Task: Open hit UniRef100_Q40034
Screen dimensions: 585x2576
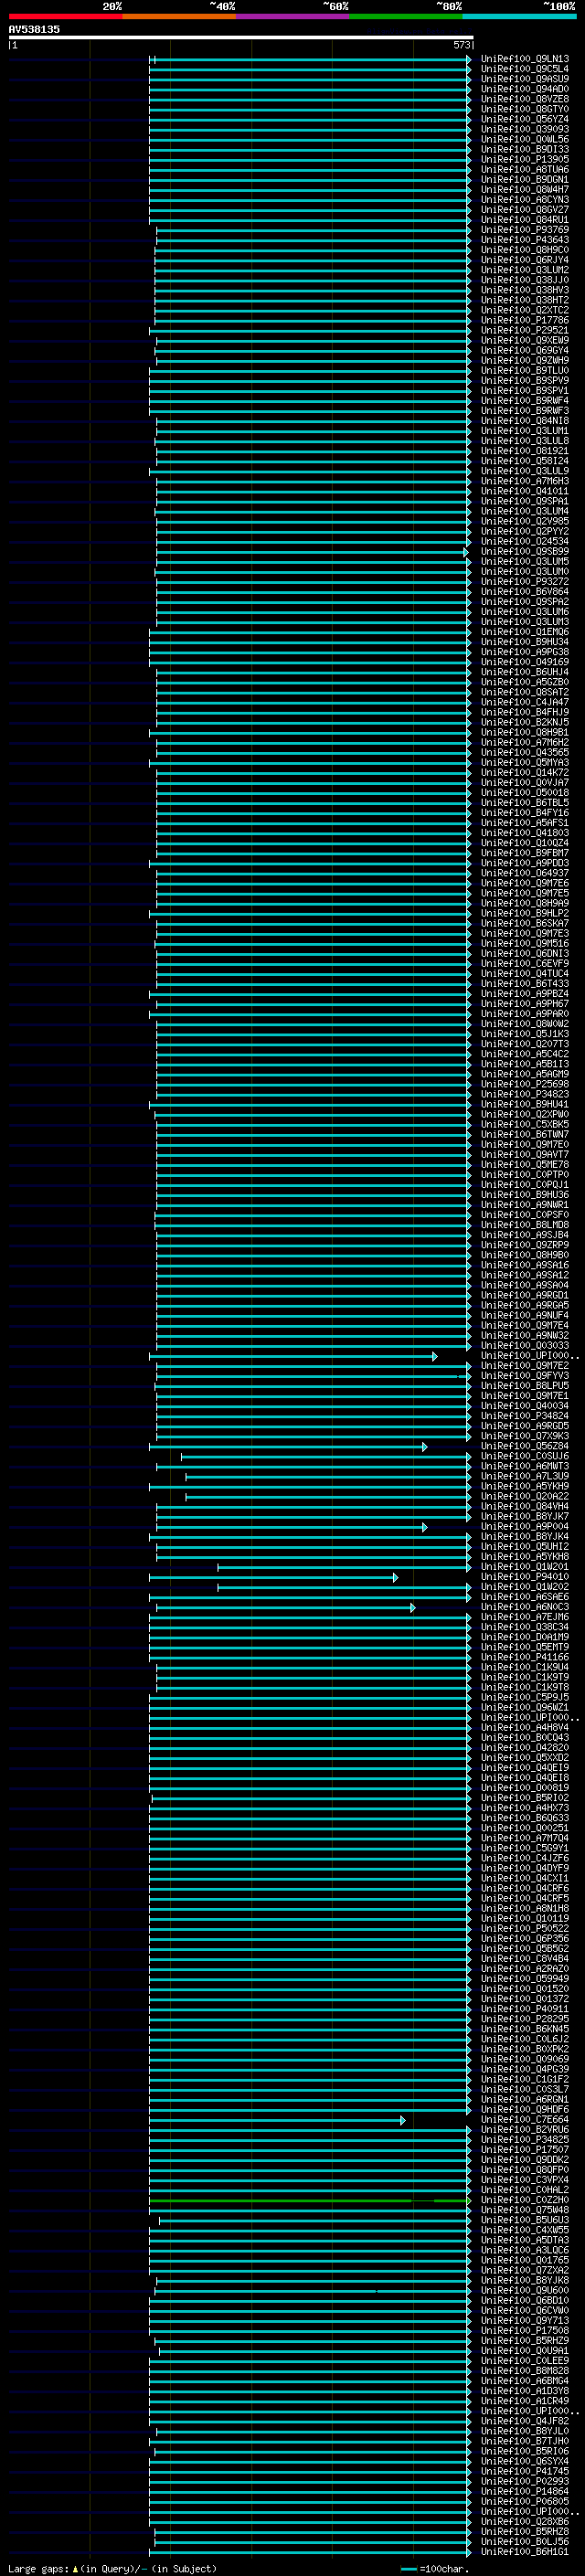Action: 524,1405
